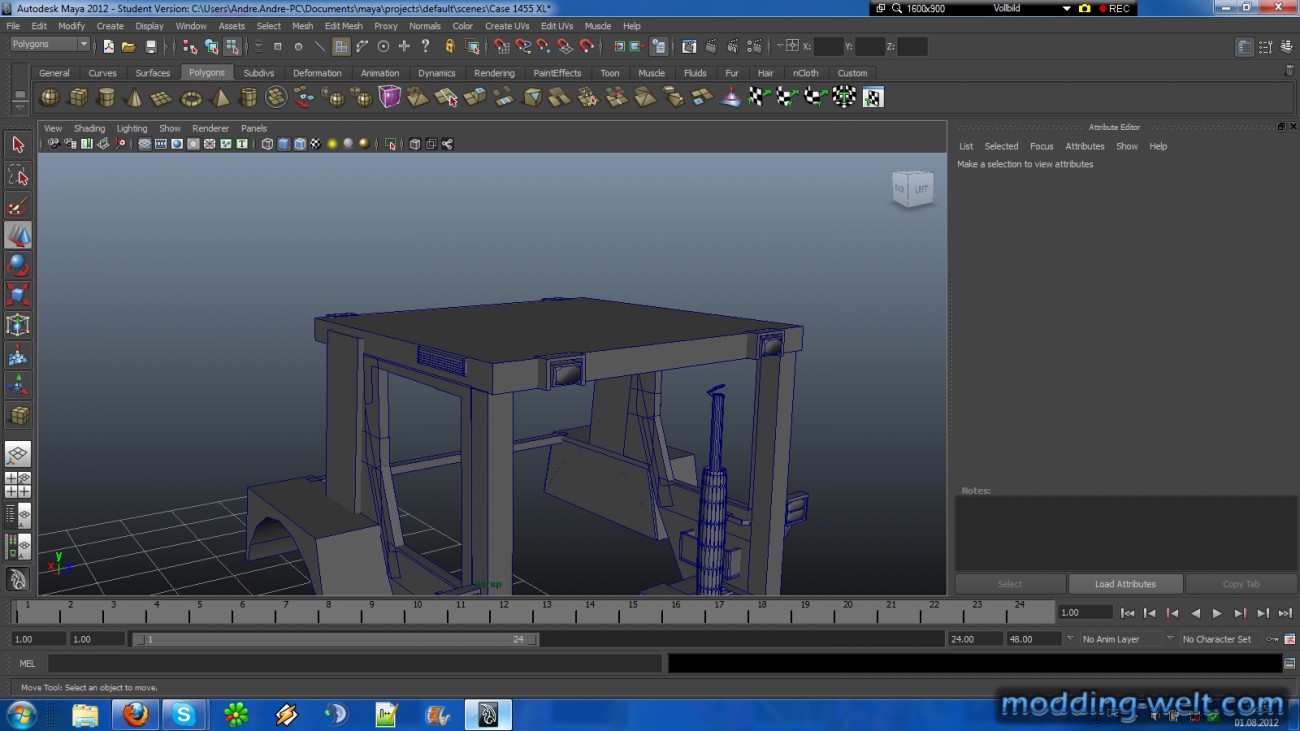Switch to four view layout
The width and height of the screenshot is (1300, 731).
18,485
